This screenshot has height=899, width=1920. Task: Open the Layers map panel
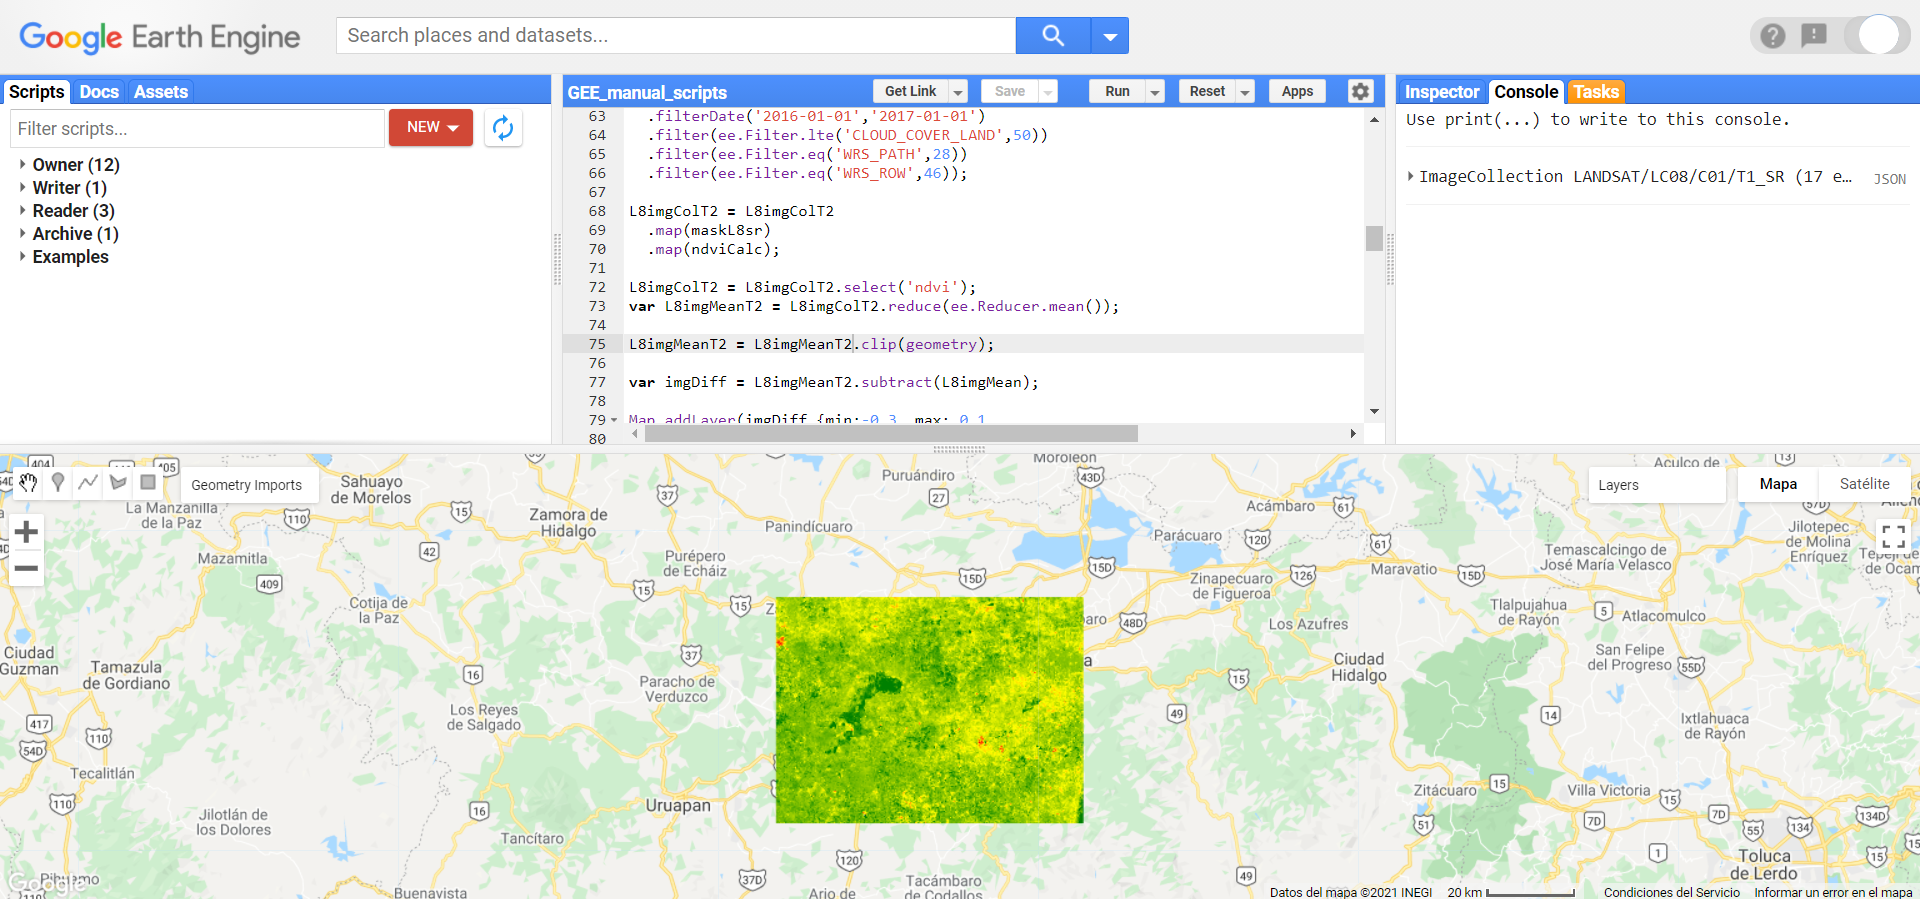[1657, 485]
